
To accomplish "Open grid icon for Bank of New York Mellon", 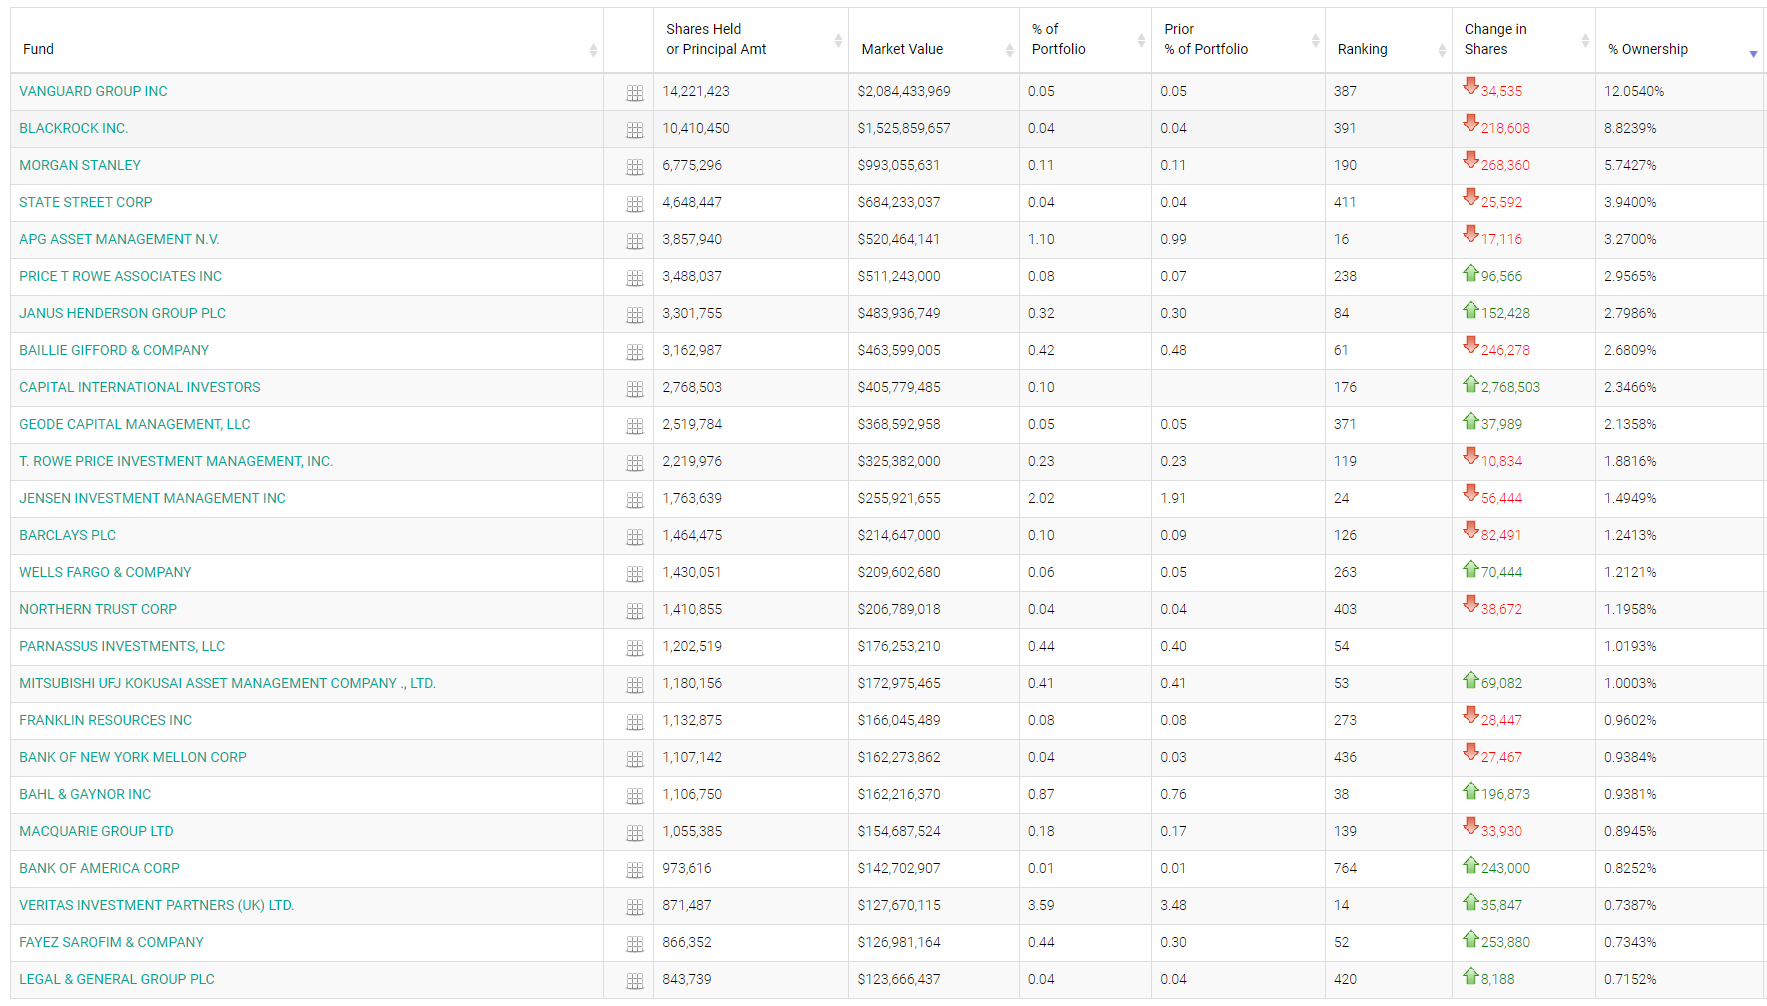I will coord(634,759).
